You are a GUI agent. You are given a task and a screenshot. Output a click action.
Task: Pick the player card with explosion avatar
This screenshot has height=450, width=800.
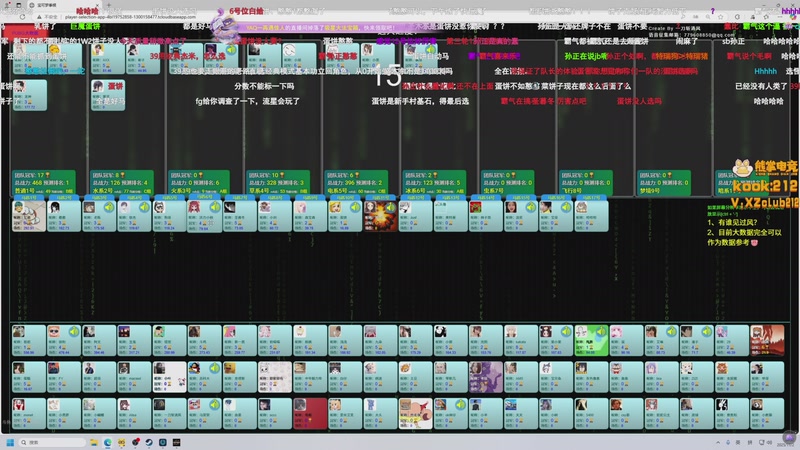[x=380, y=216]
